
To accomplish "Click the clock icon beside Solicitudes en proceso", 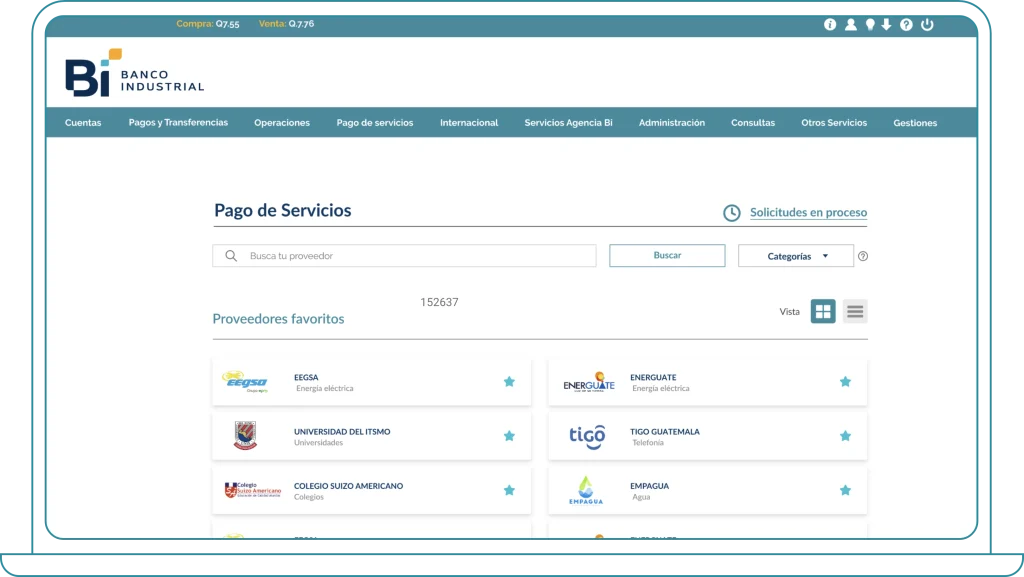I will pos(730,212).
